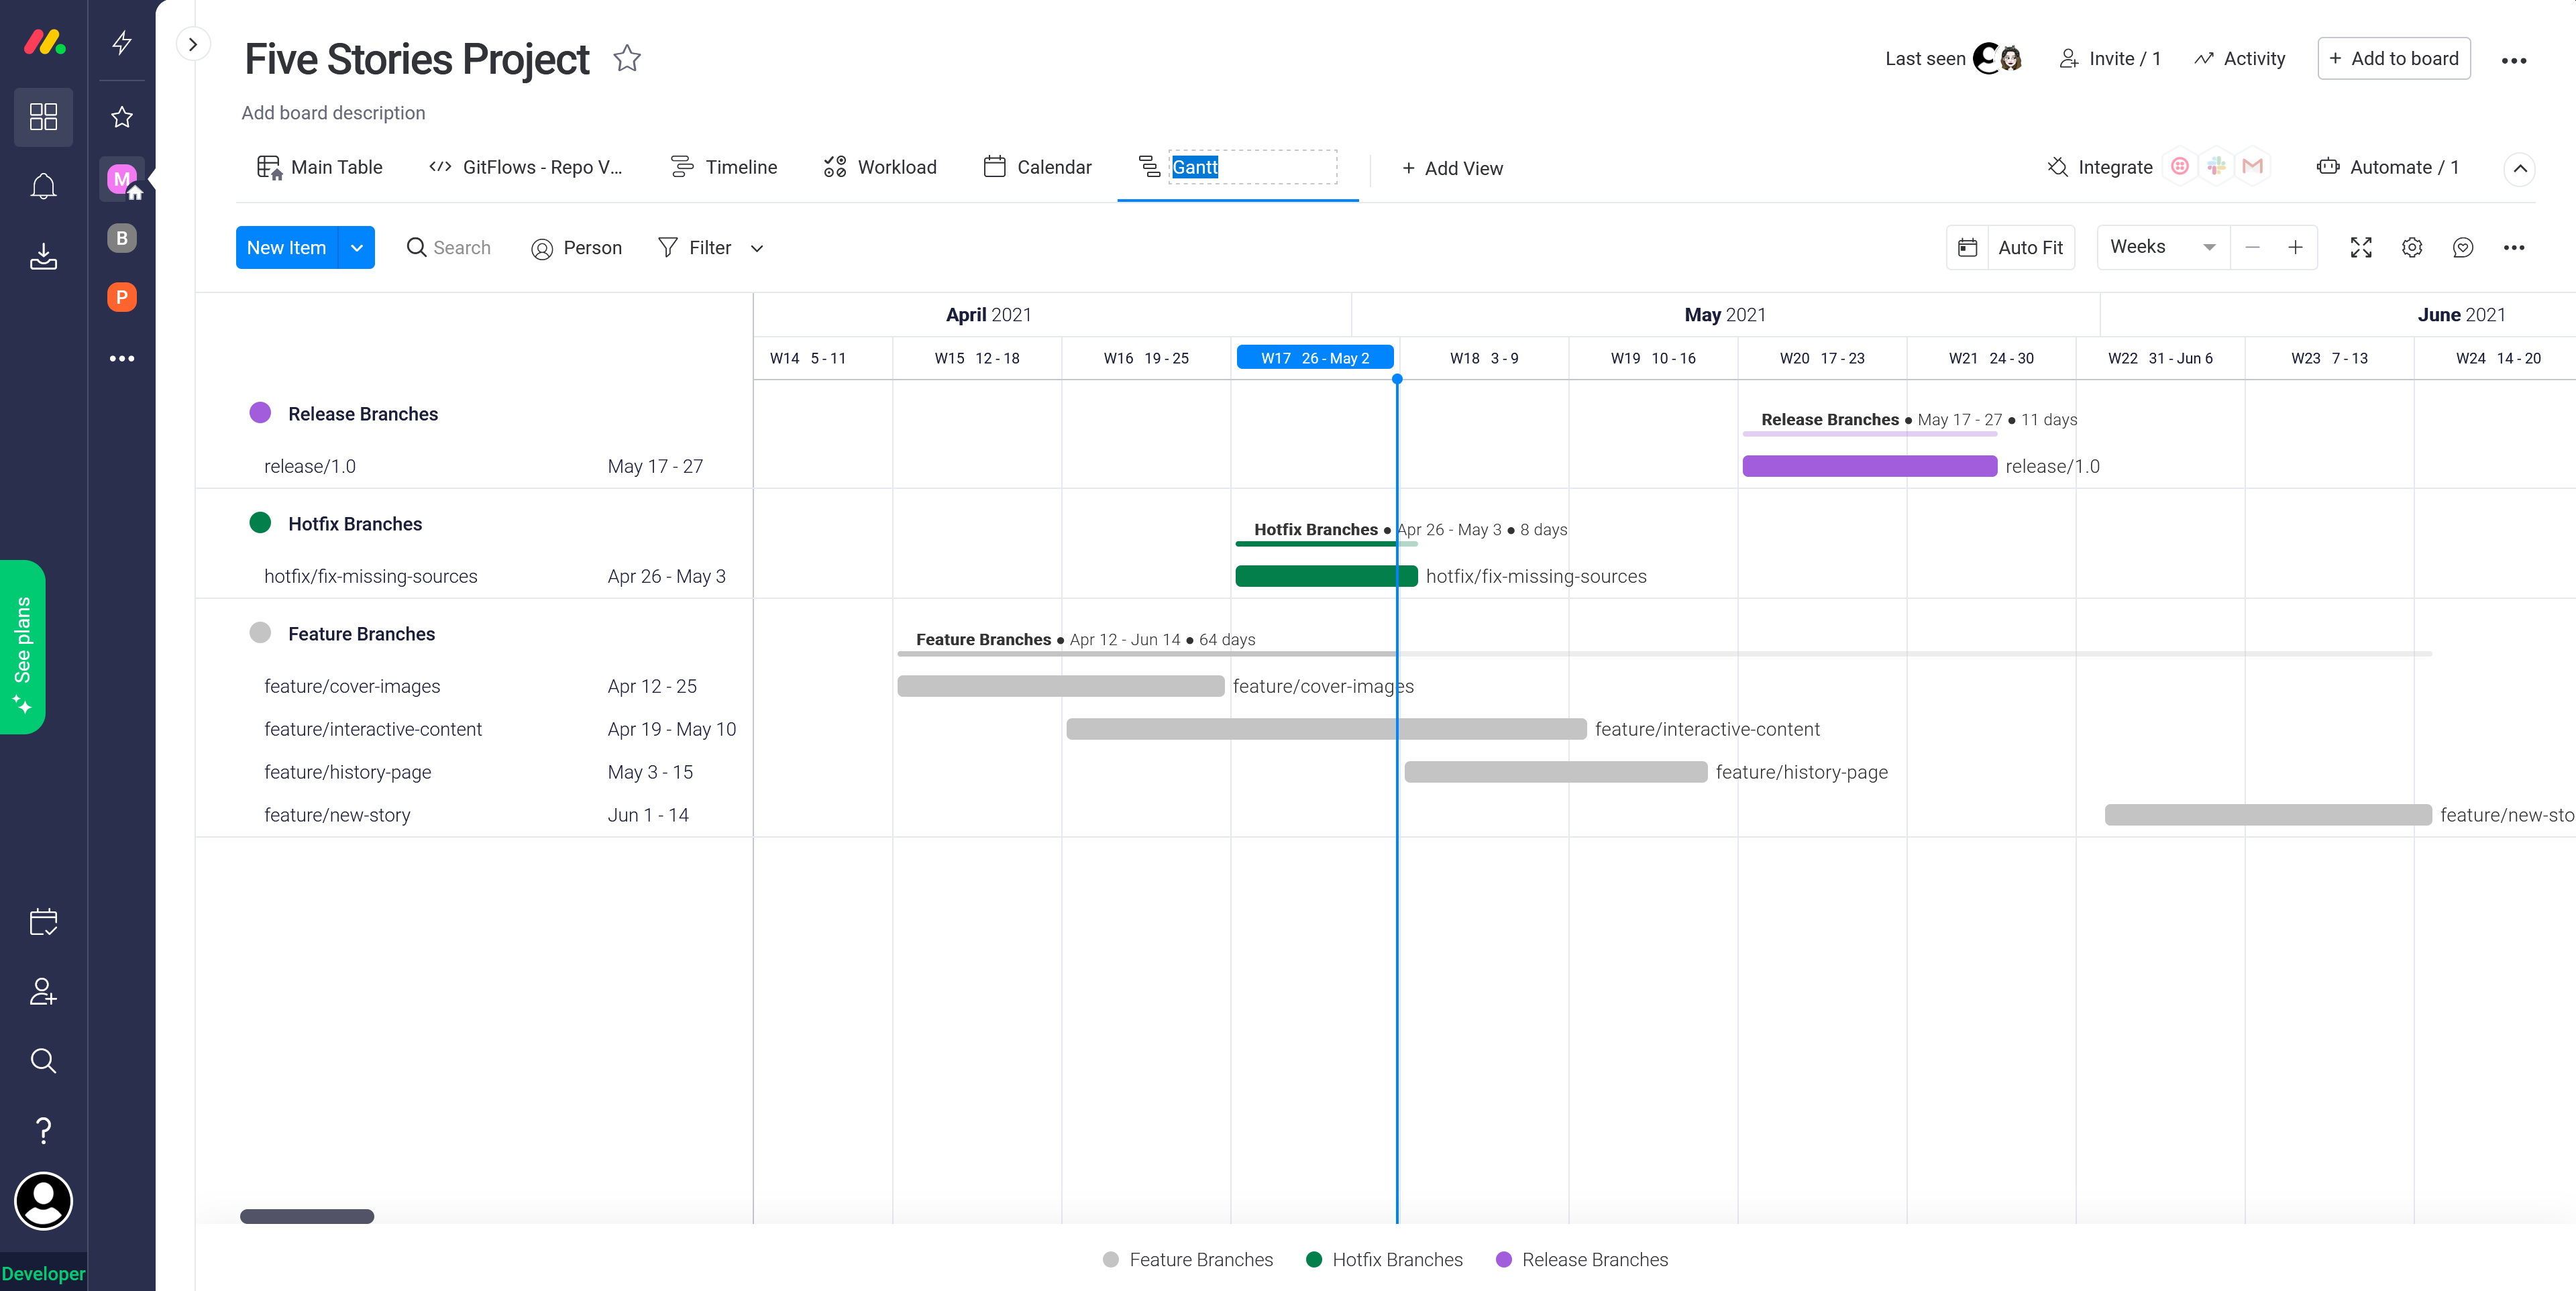
Task: Open Gantt settings gear icon
Action: (x=2411, y=248)
